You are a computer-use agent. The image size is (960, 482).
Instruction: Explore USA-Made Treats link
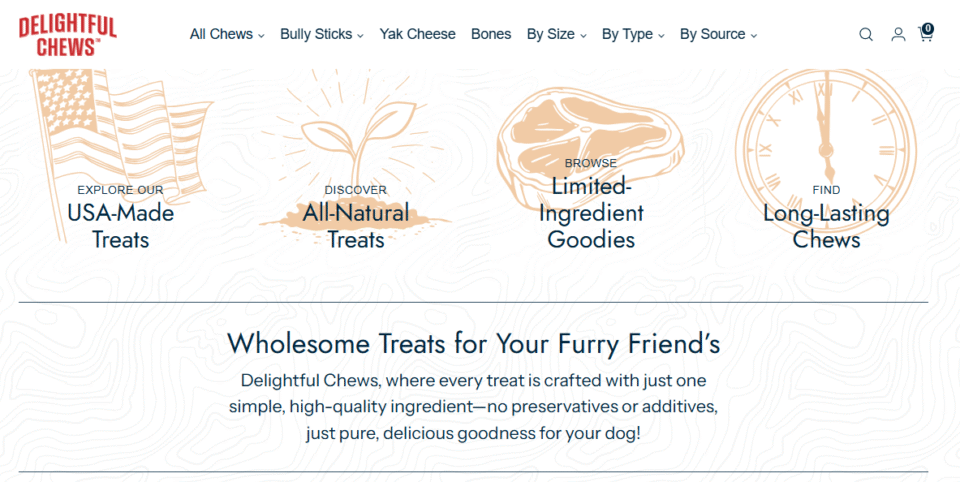(x=121, y=226)
